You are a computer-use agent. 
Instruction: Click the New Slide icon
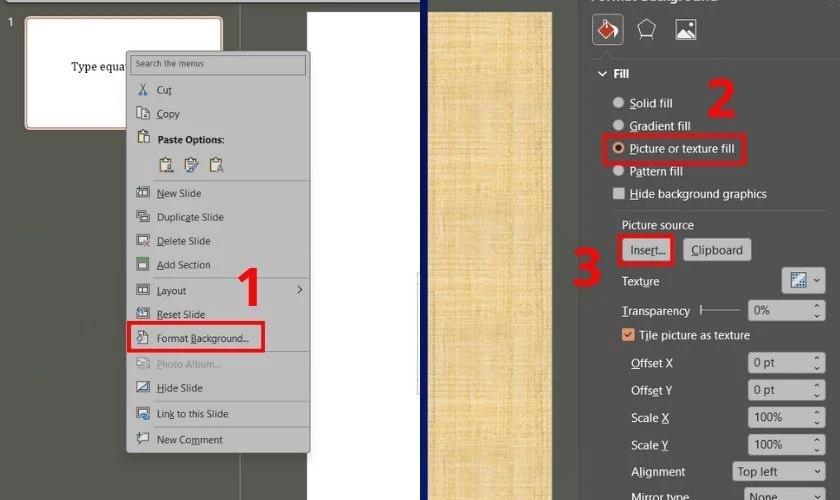142,192
